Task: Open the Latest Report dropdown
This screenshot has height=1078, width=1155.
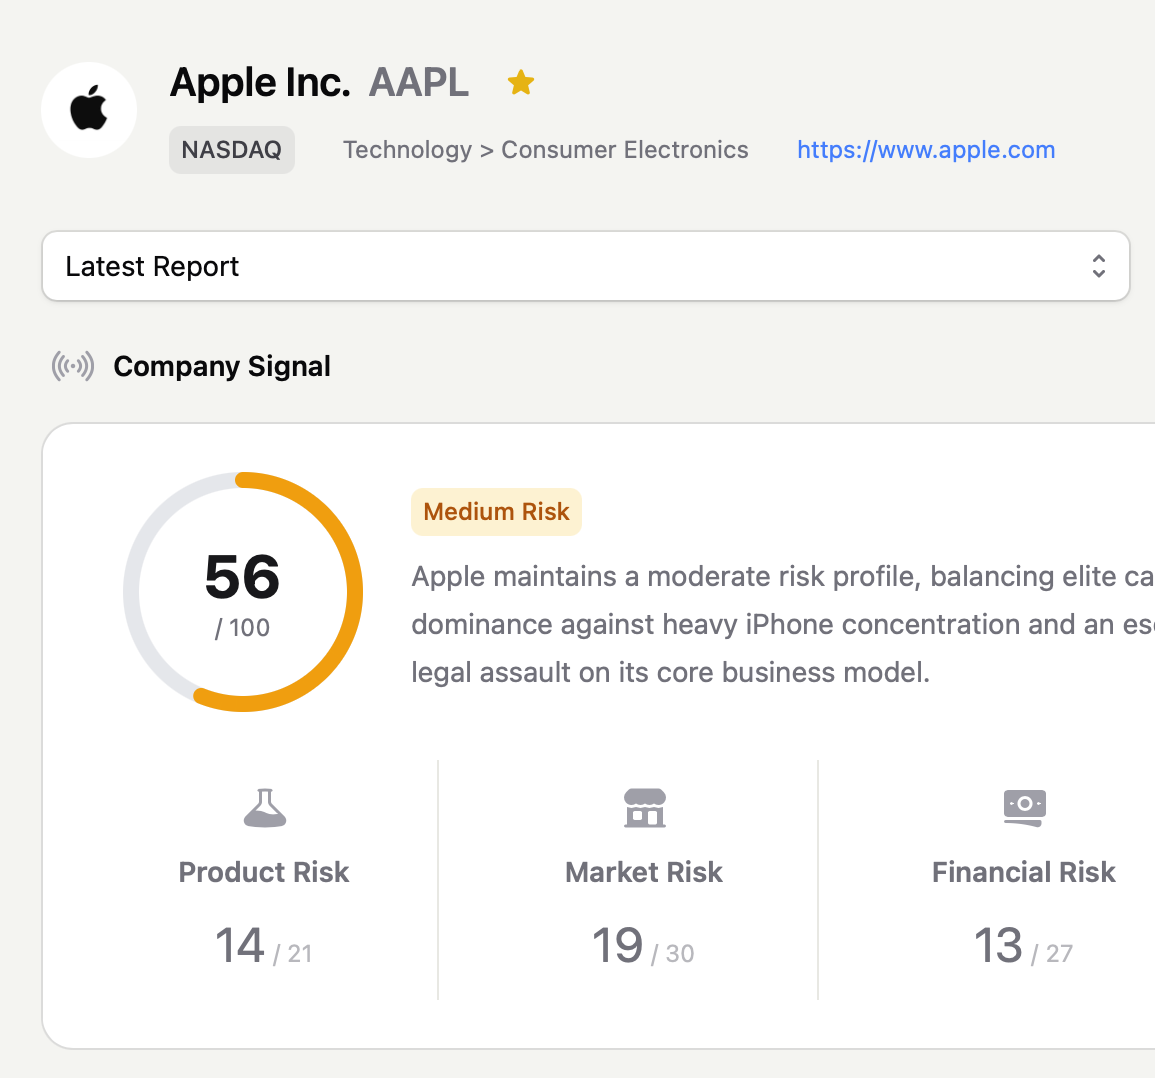Action: pos(585,266)
